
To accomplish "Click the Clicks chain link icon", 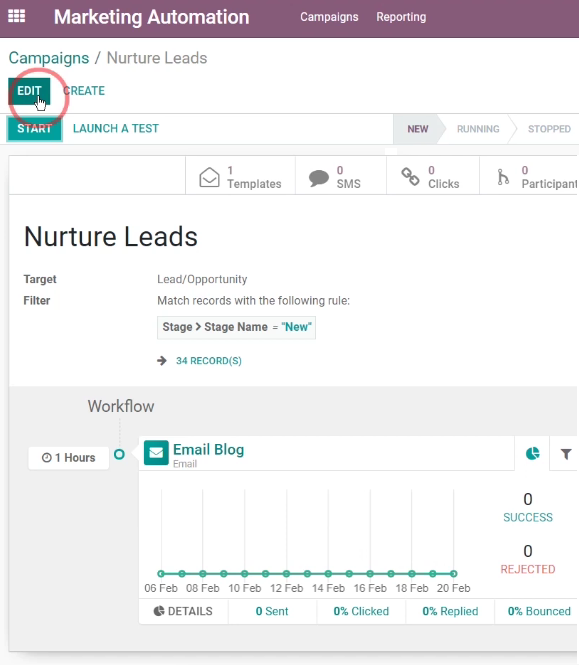I will (x=410, y=177).
